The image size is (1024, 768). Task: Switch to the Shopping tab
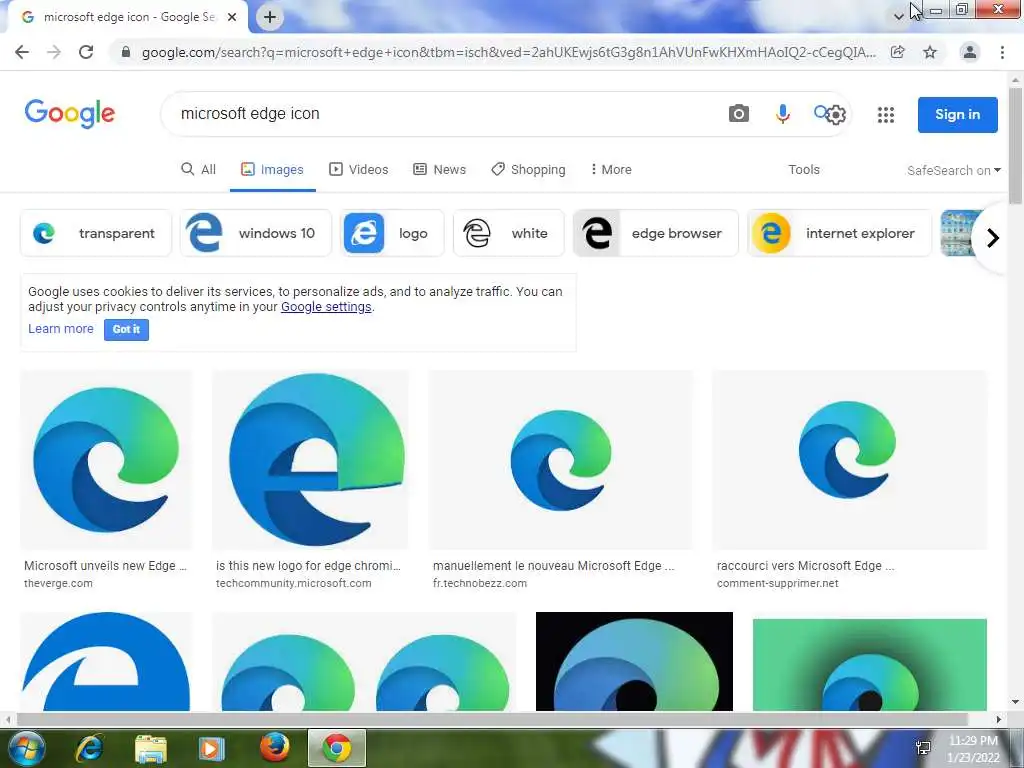(x=528, y=170)
